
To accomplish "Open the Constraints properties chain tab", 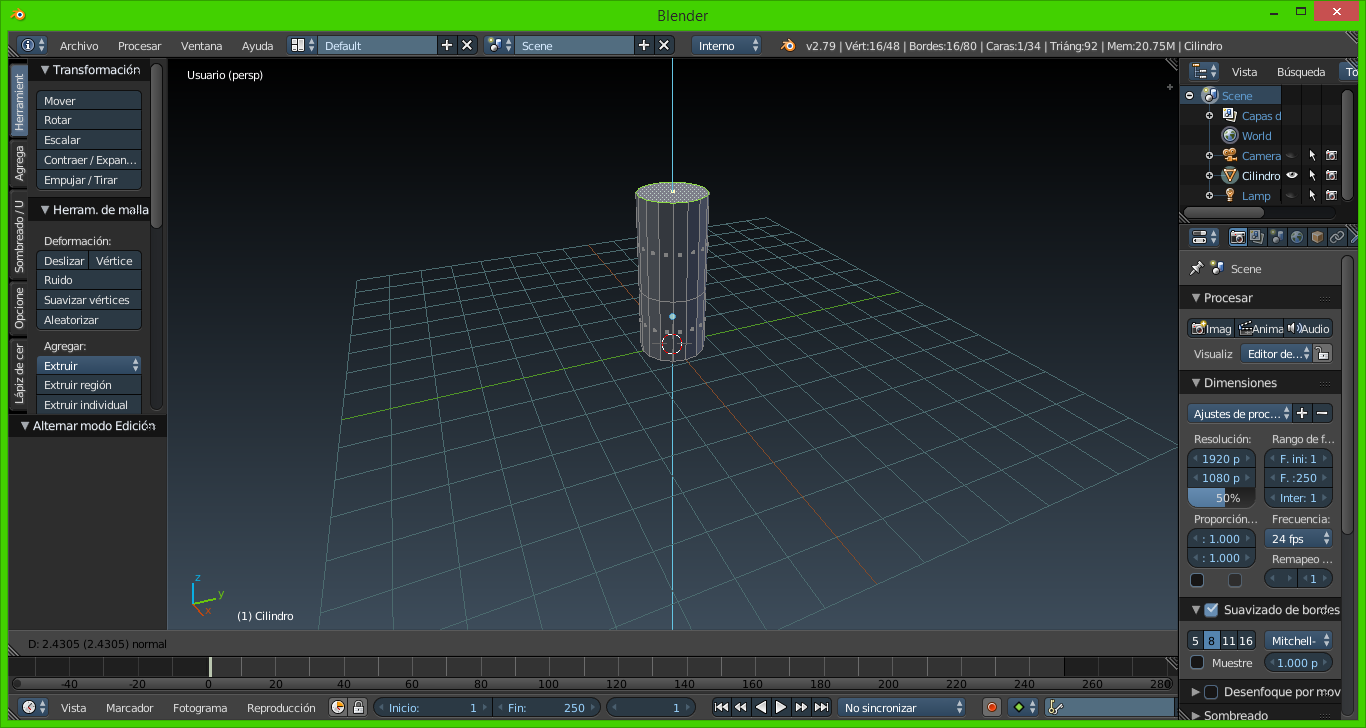I will 1337,237.
